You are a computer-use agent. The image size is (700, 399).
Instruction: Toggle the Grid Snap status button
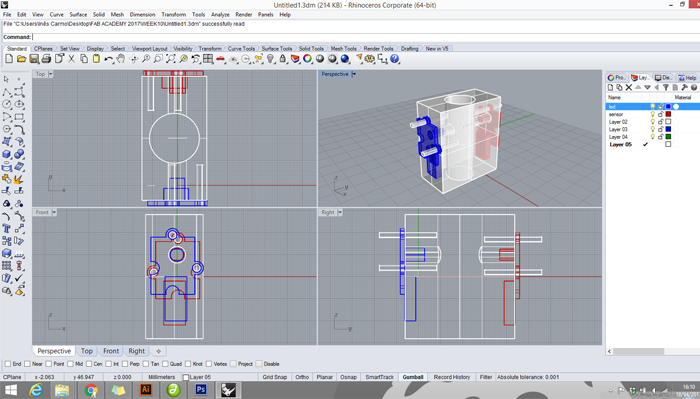tap(275, 377)
